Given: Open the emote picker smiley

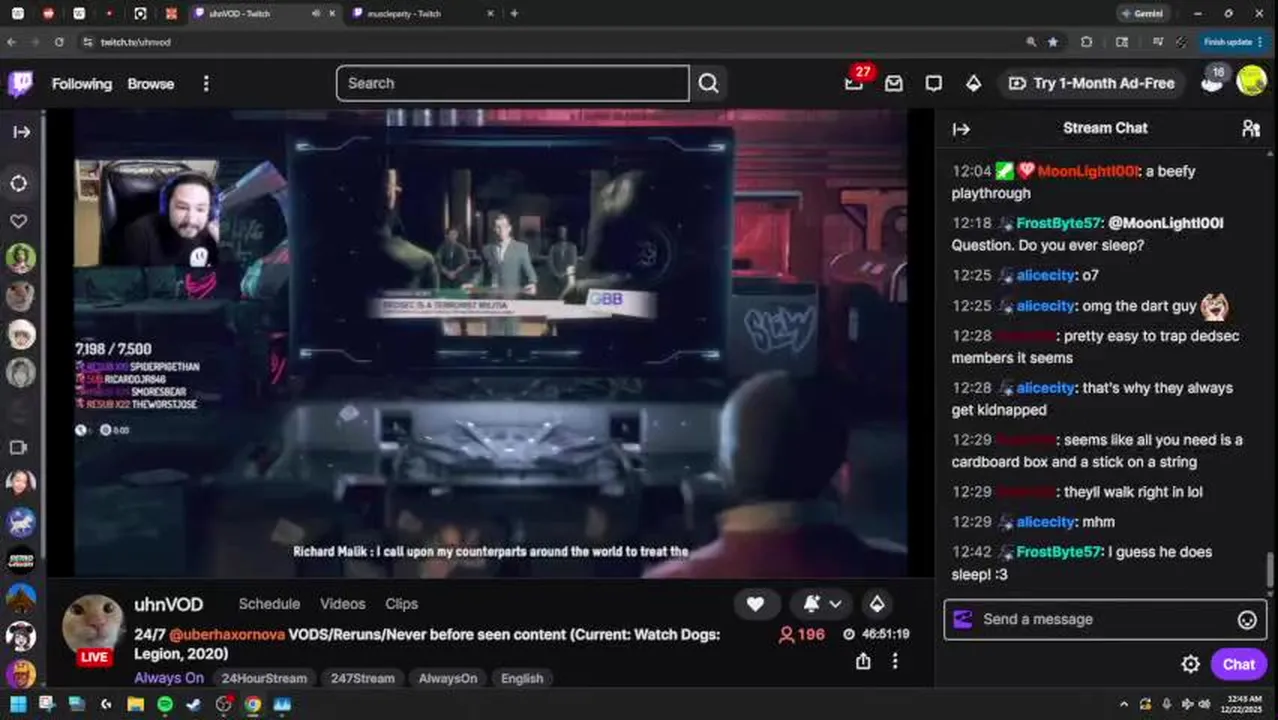Looking at the screenshot, I should (x=1247, y=620).
